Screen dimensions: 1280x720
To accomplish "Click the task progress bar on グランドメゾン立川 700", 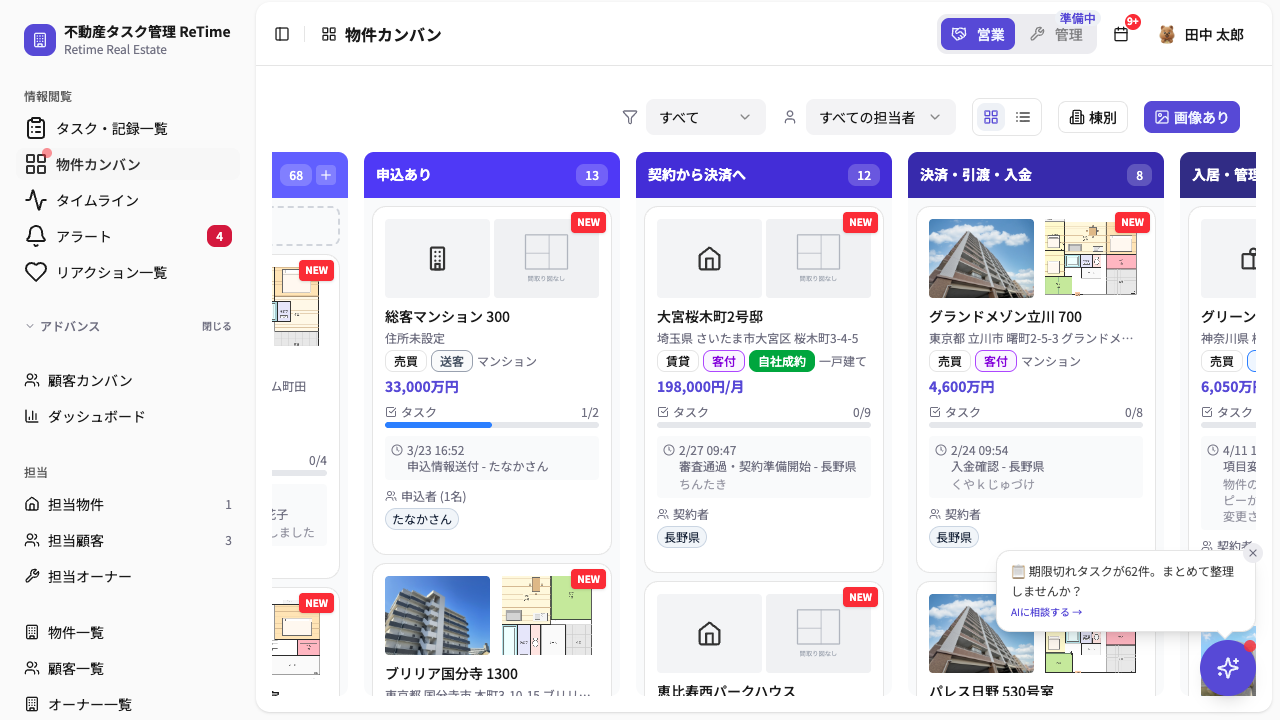I will click(1036, 425).
